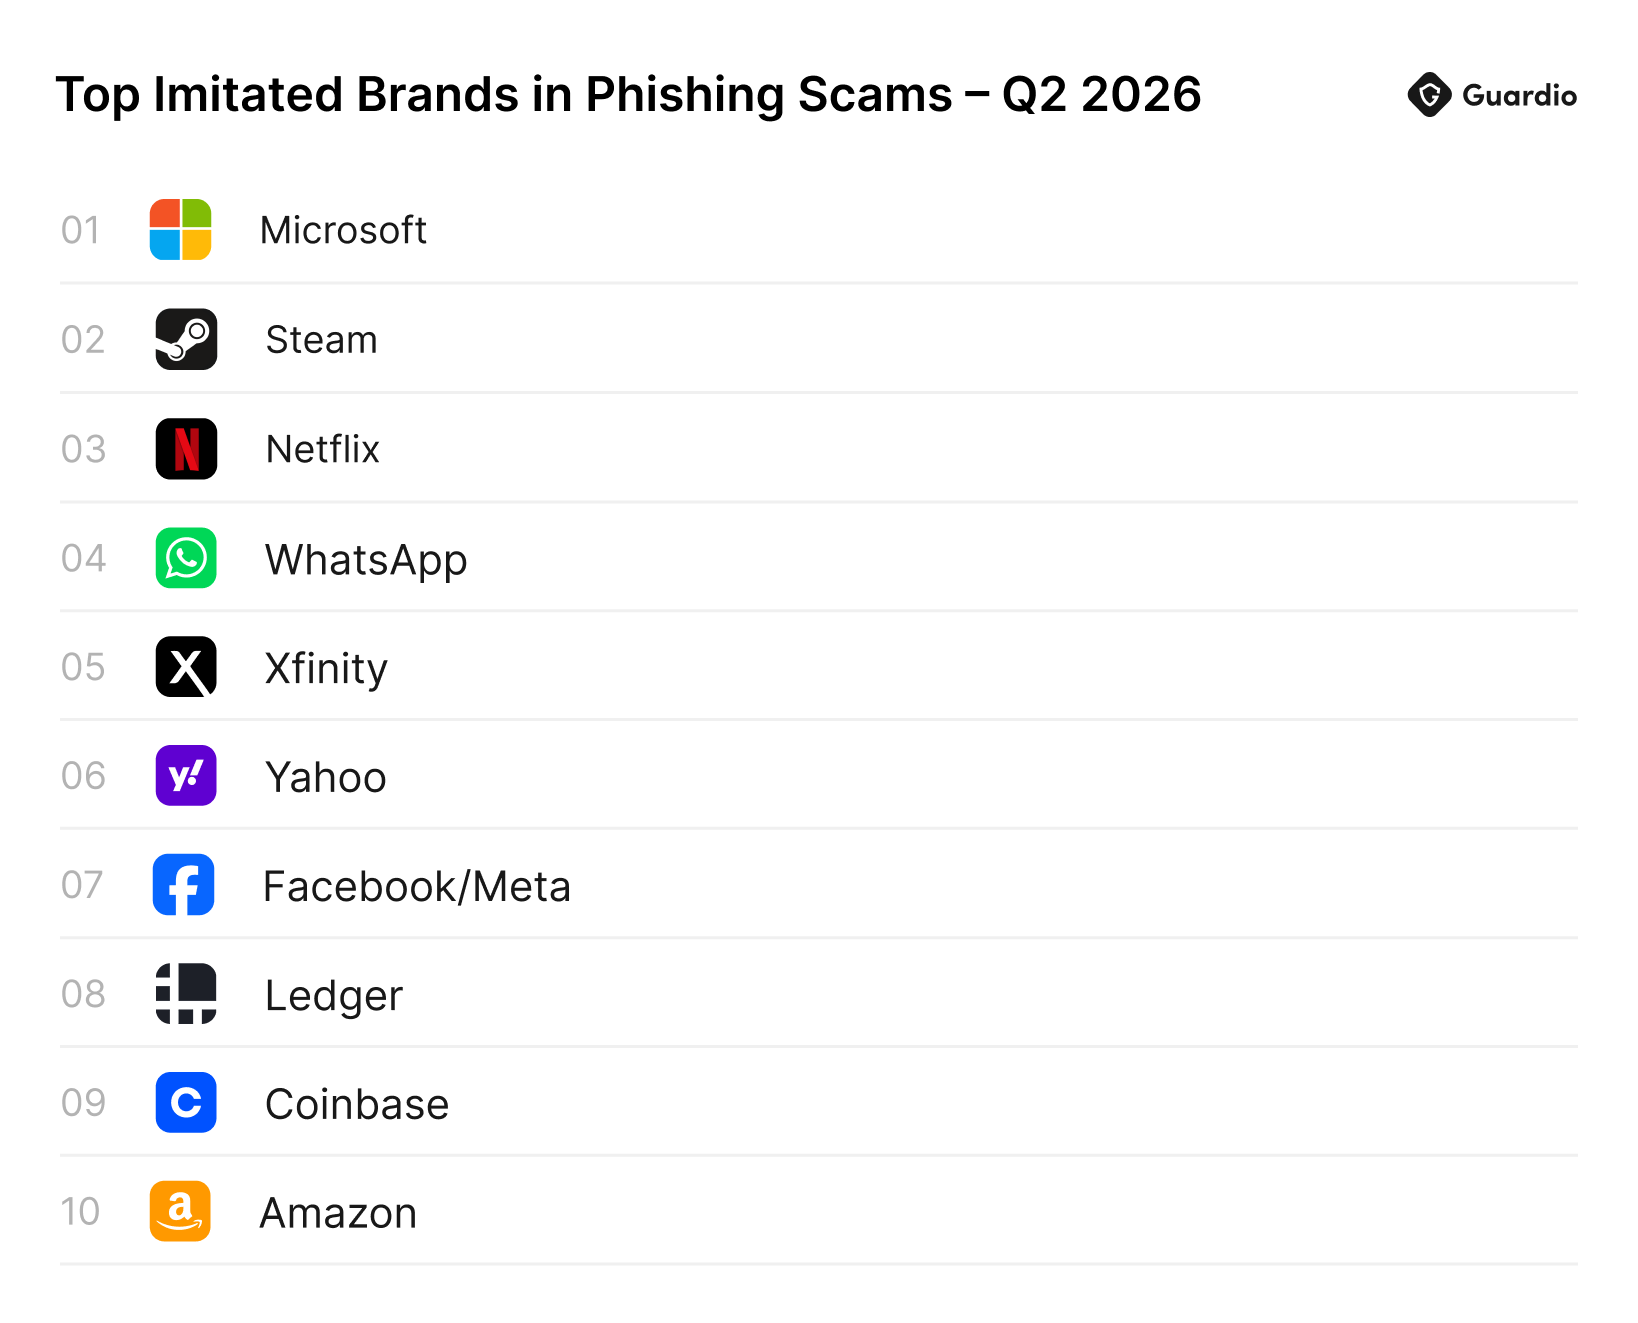1638x1323 pixels.
Task: Click rank number 10
Action: pyautogui.click(x=81, y=1211)
